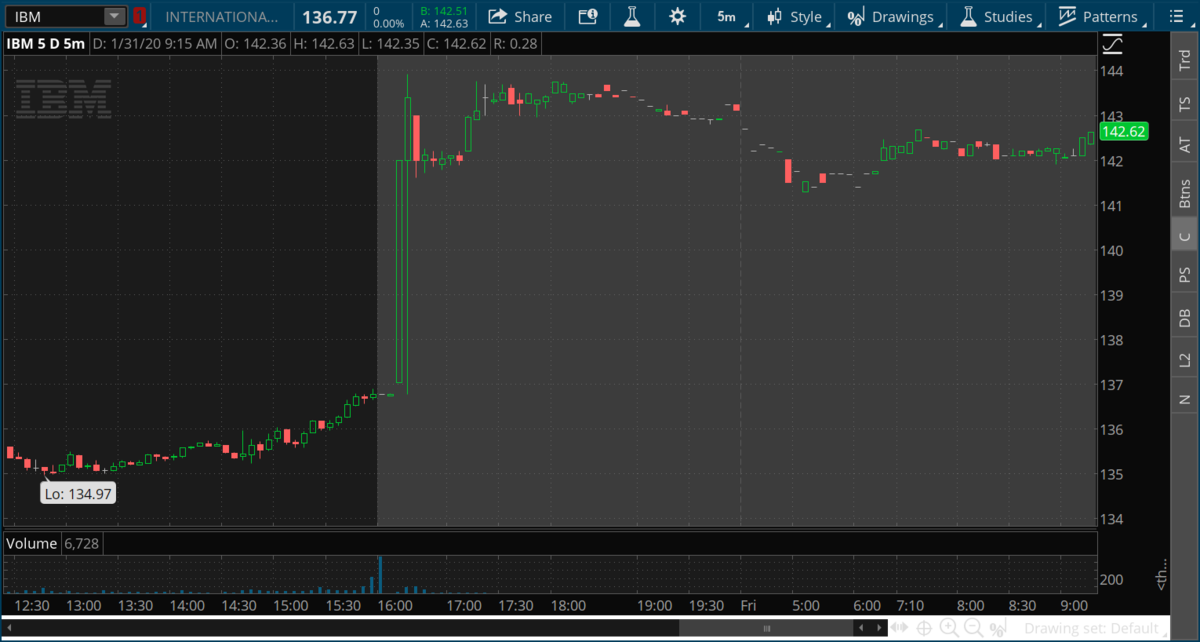Open the flask quick study icon
Image resolution: width=1200 pixels, height=642 pixels.
[x=632, y=16]
